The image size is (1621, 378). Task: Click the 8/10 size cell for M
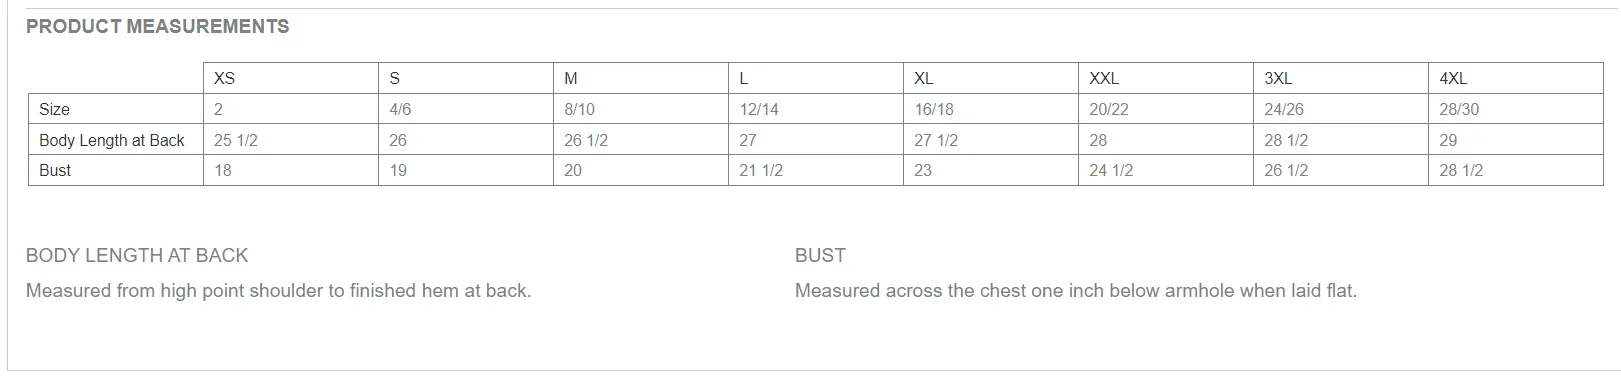640,109
